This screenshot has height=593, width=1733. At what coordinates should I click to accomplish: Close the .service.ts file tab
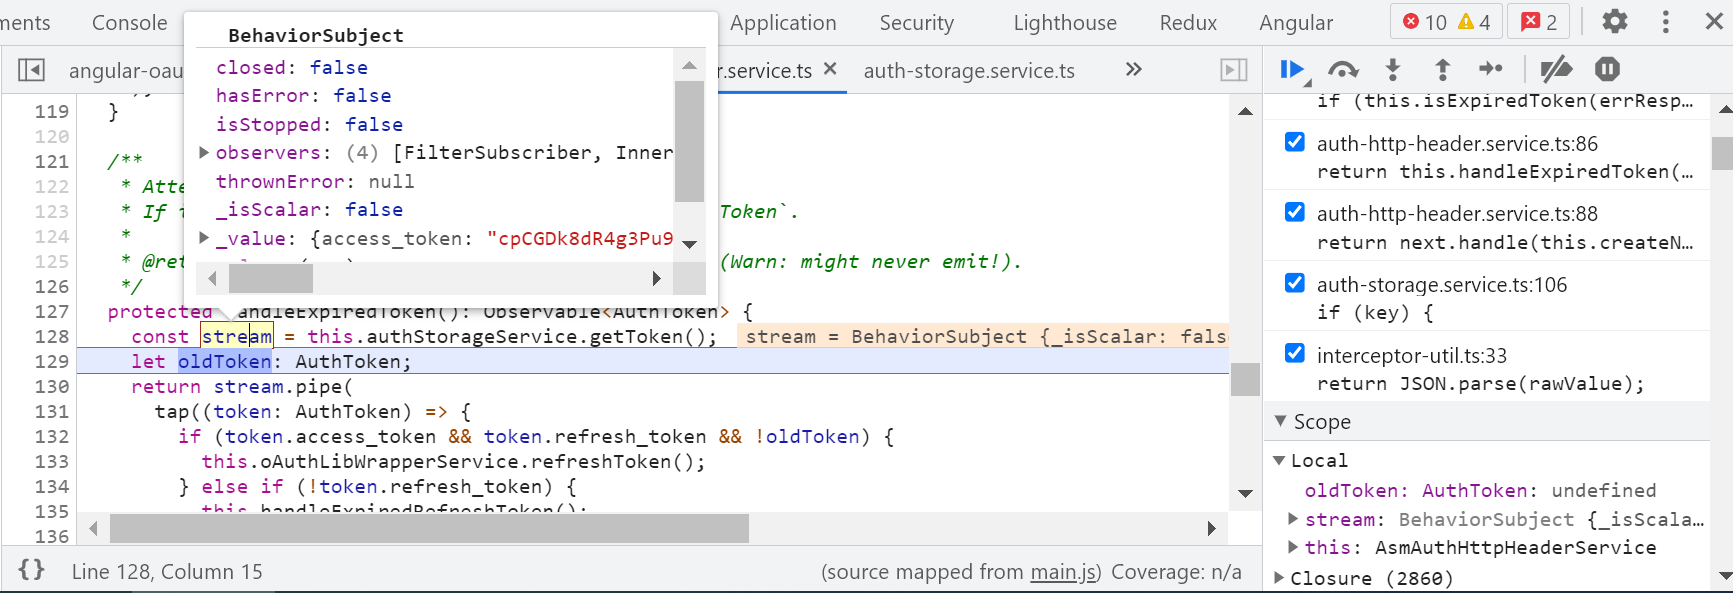[830, 69]
